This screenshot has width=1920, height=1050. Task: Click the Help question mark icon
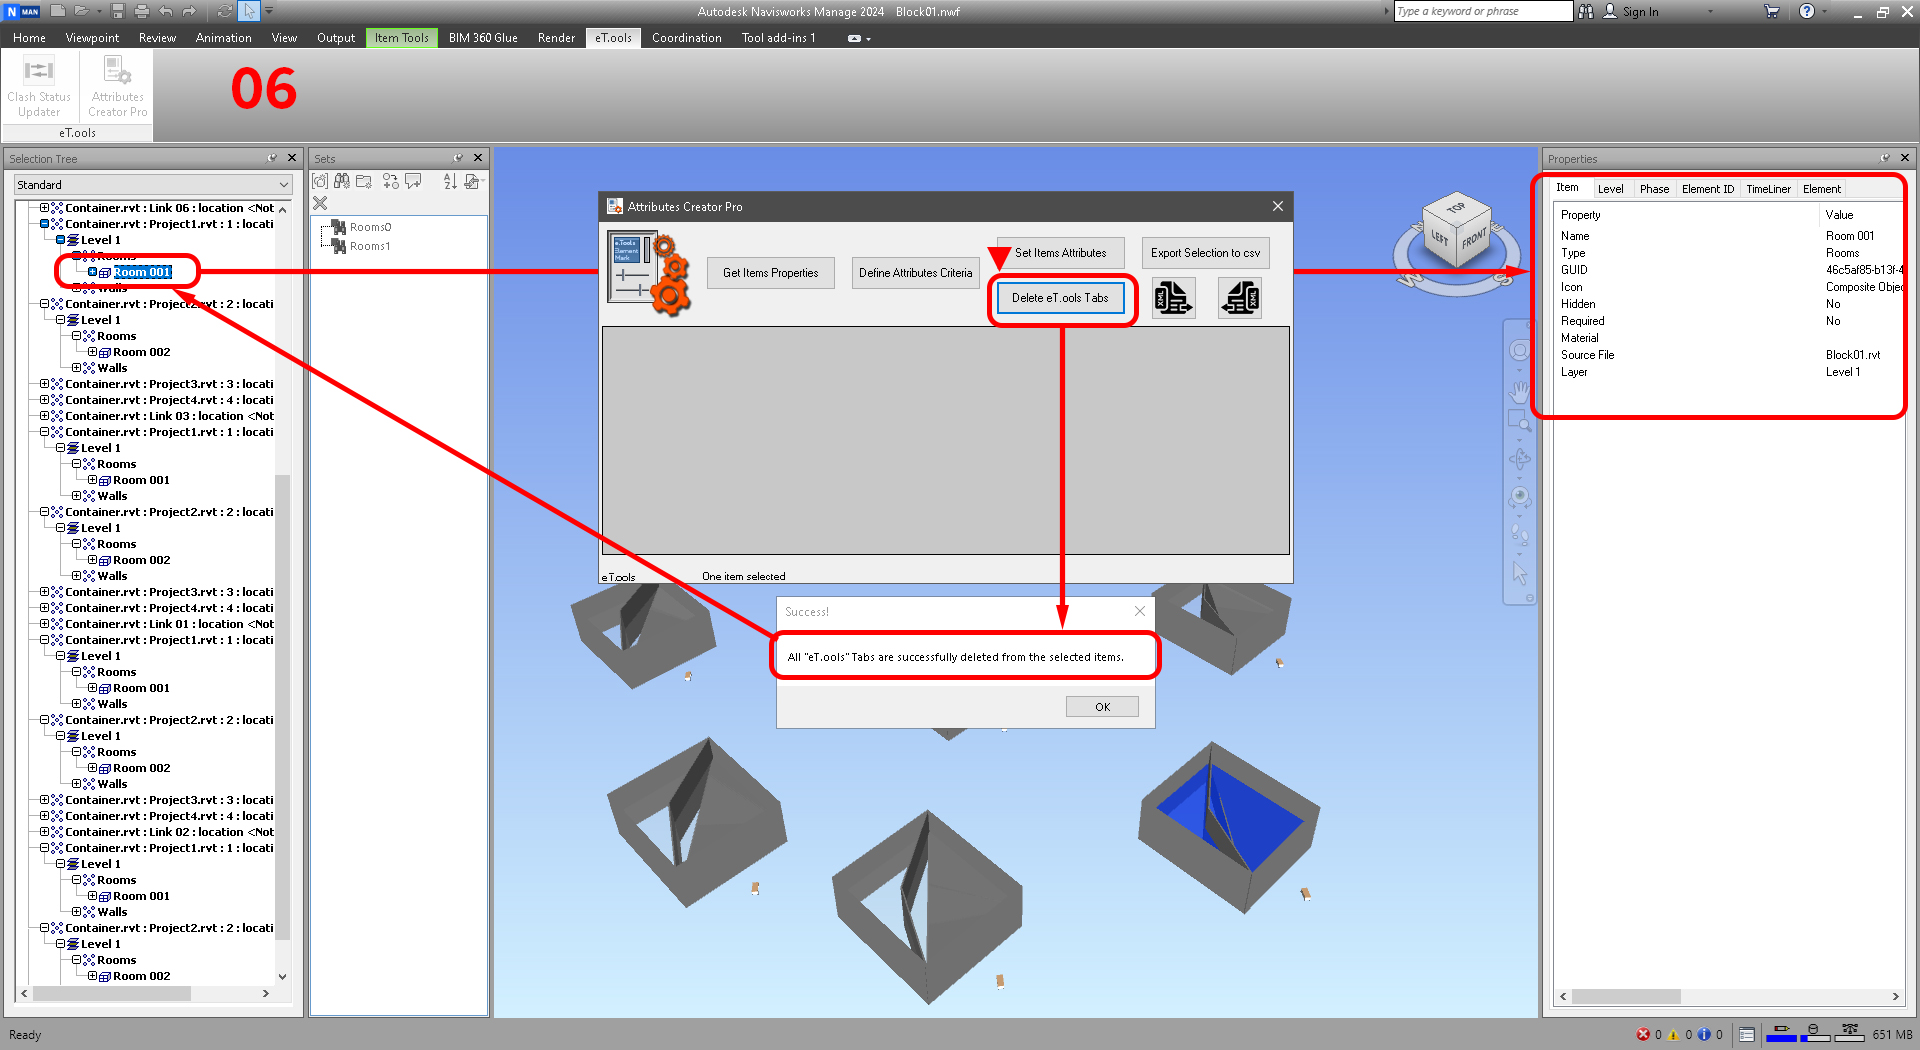1807,11
